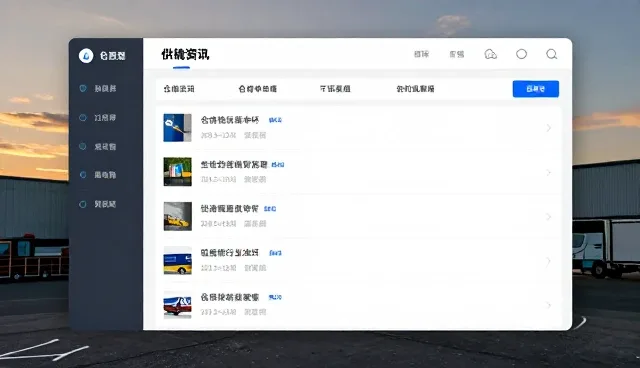Click the first gray text link in header

point(421,54)
